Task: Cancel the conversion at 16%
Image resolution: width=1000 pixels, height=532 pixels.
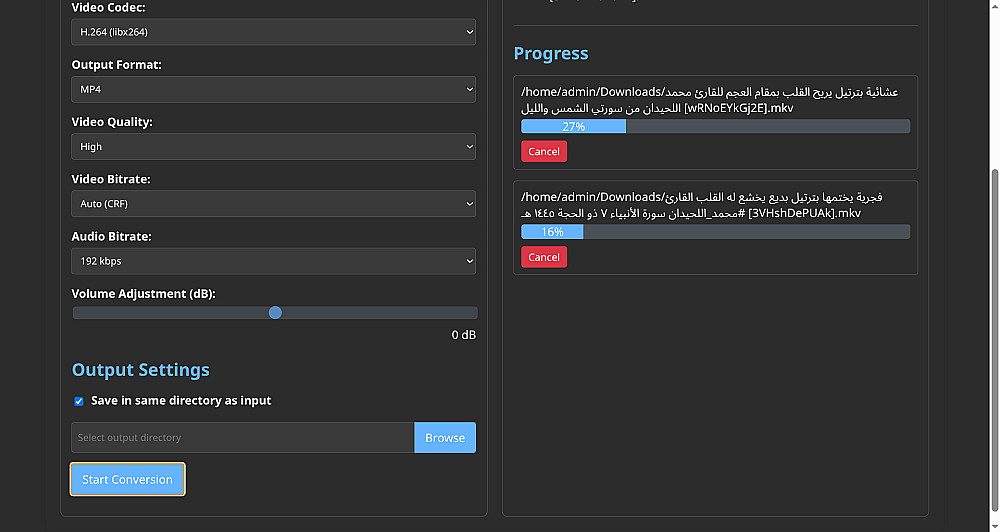Action: click(544, 257)
